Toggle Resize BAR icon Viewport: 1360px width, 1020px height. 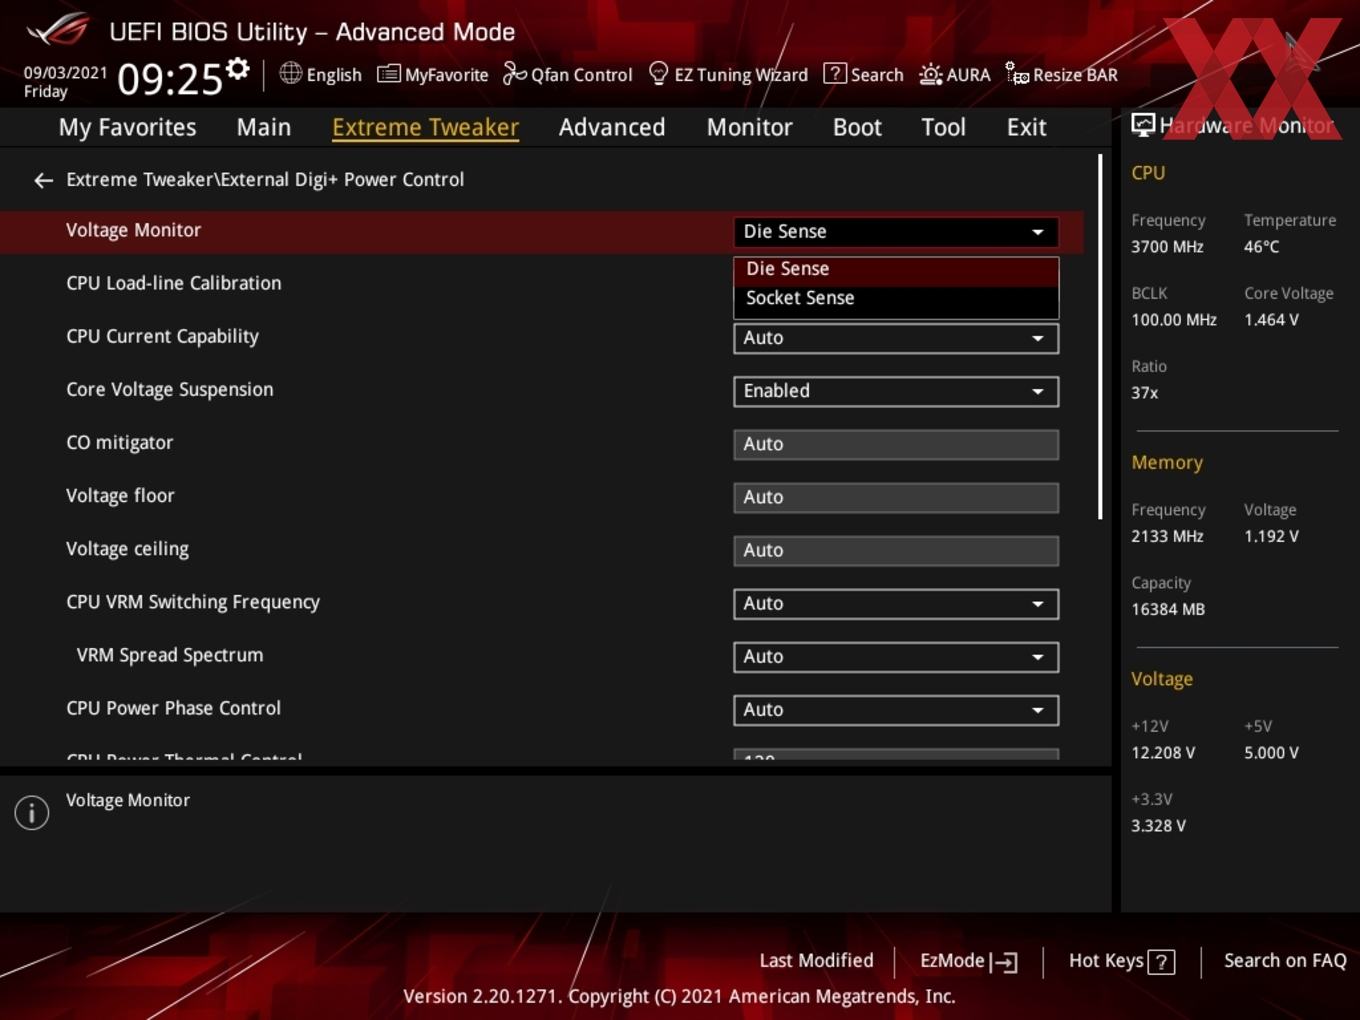[1017, 74]
